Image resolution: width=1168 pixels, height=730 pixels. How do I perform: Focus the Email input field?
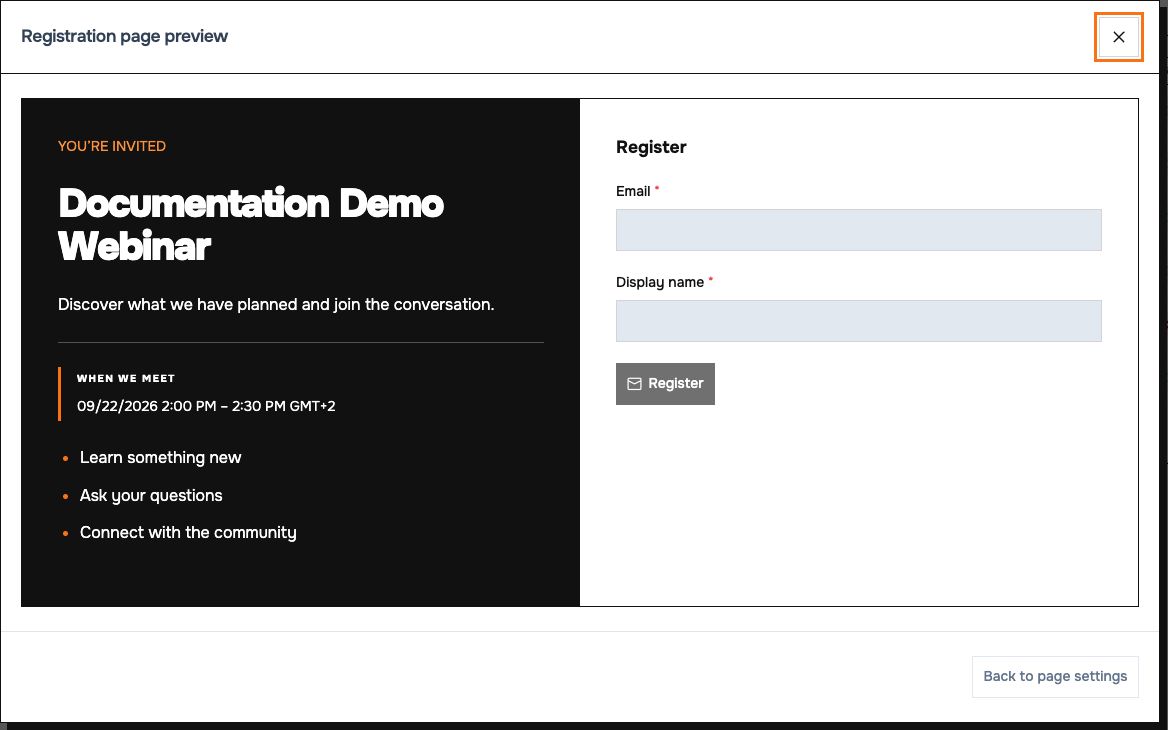(858, 229)
